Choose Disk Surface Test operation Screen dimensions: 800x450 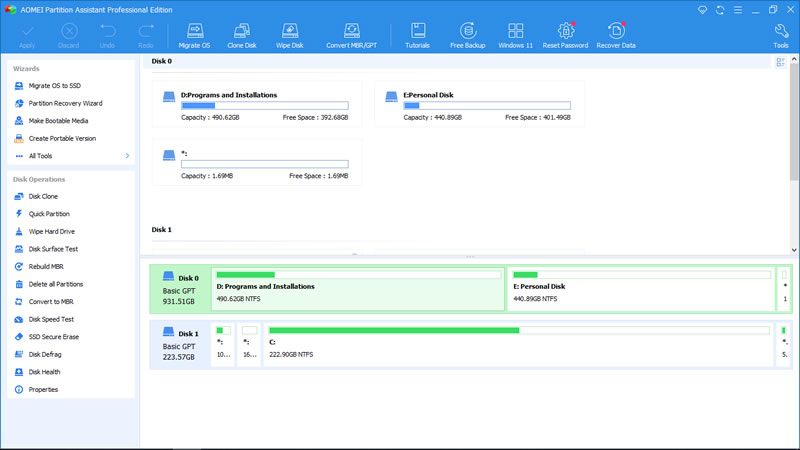point(53,249)
